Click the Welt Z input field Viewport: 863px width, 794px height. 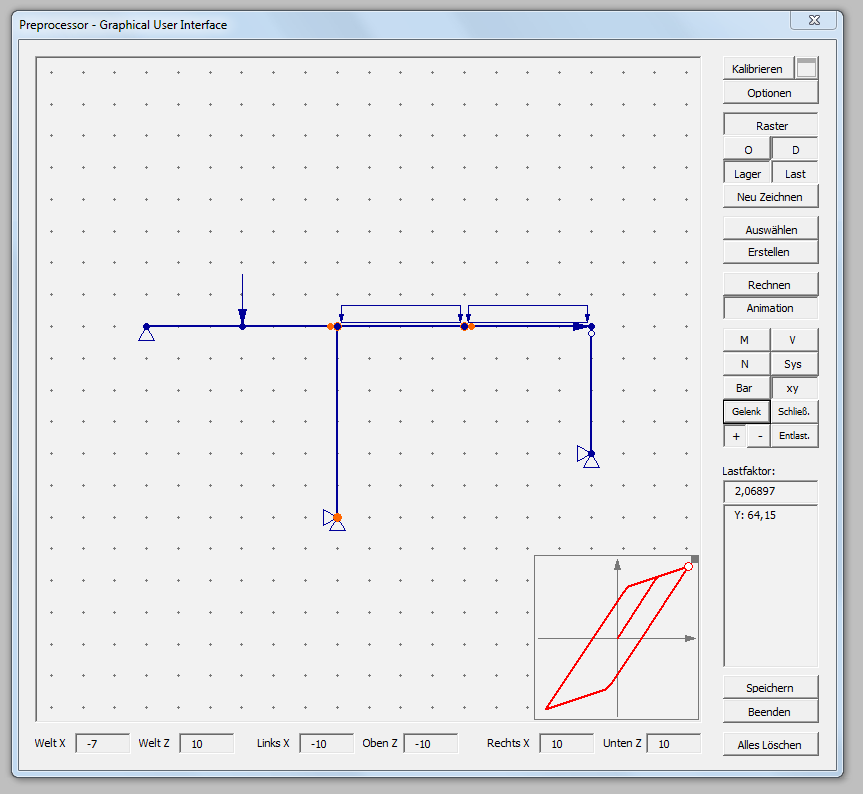pyautogui.click(x=206, y=743)
